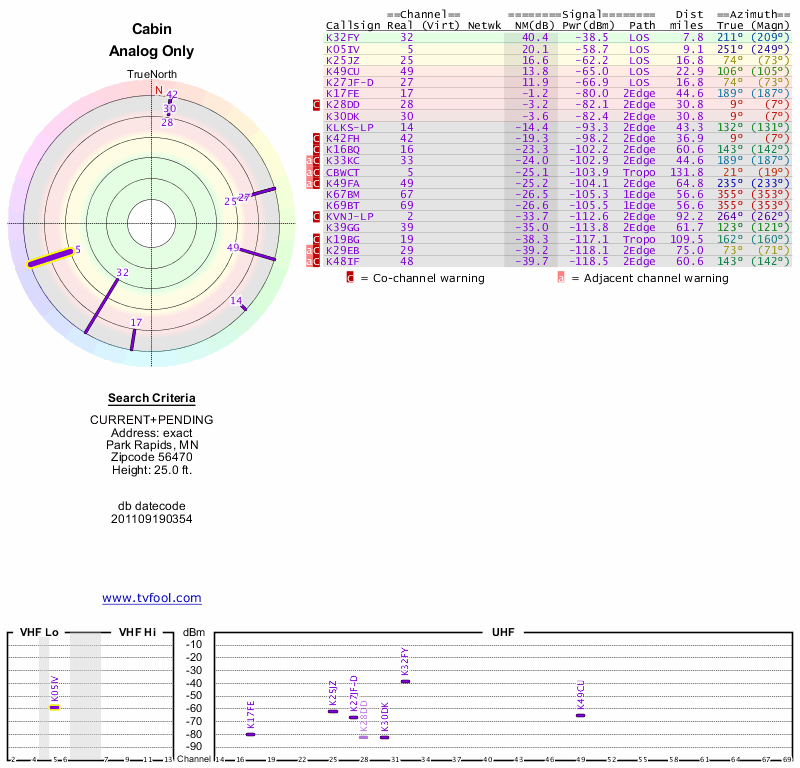
Task: Click the channel 17 bar on radar plot
Action: [x=133, y=340]
